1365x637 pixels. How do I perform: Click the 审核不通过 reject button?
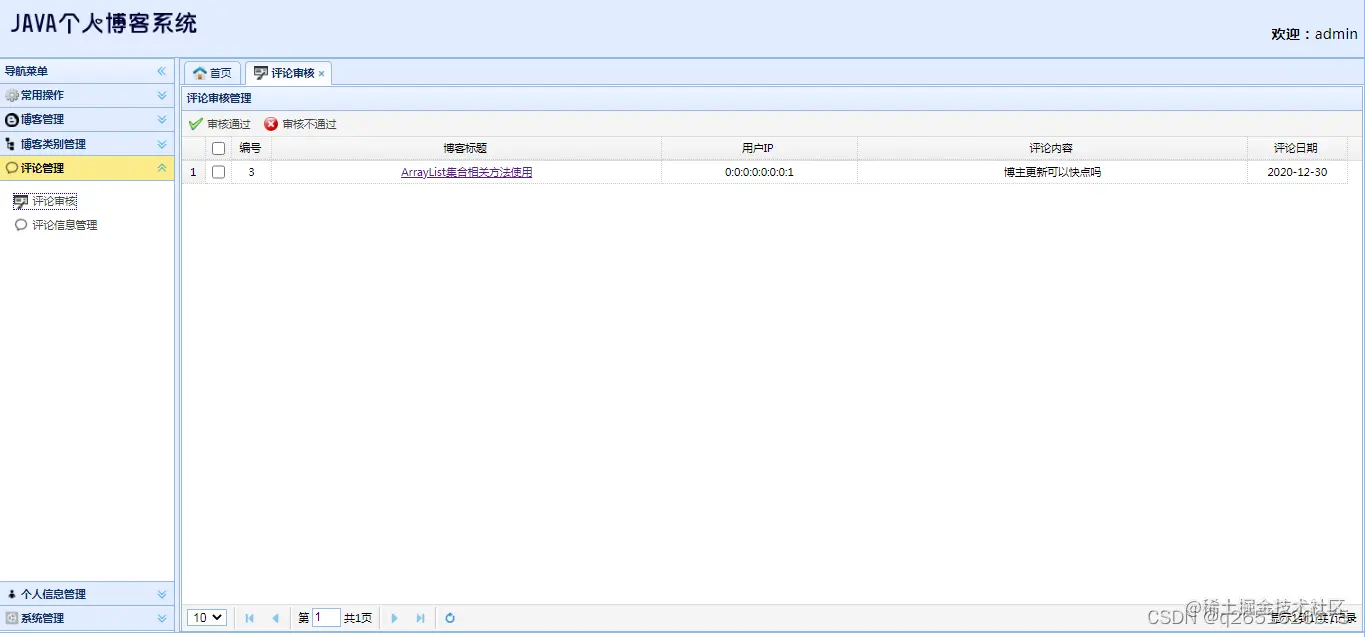click(300, 124)
